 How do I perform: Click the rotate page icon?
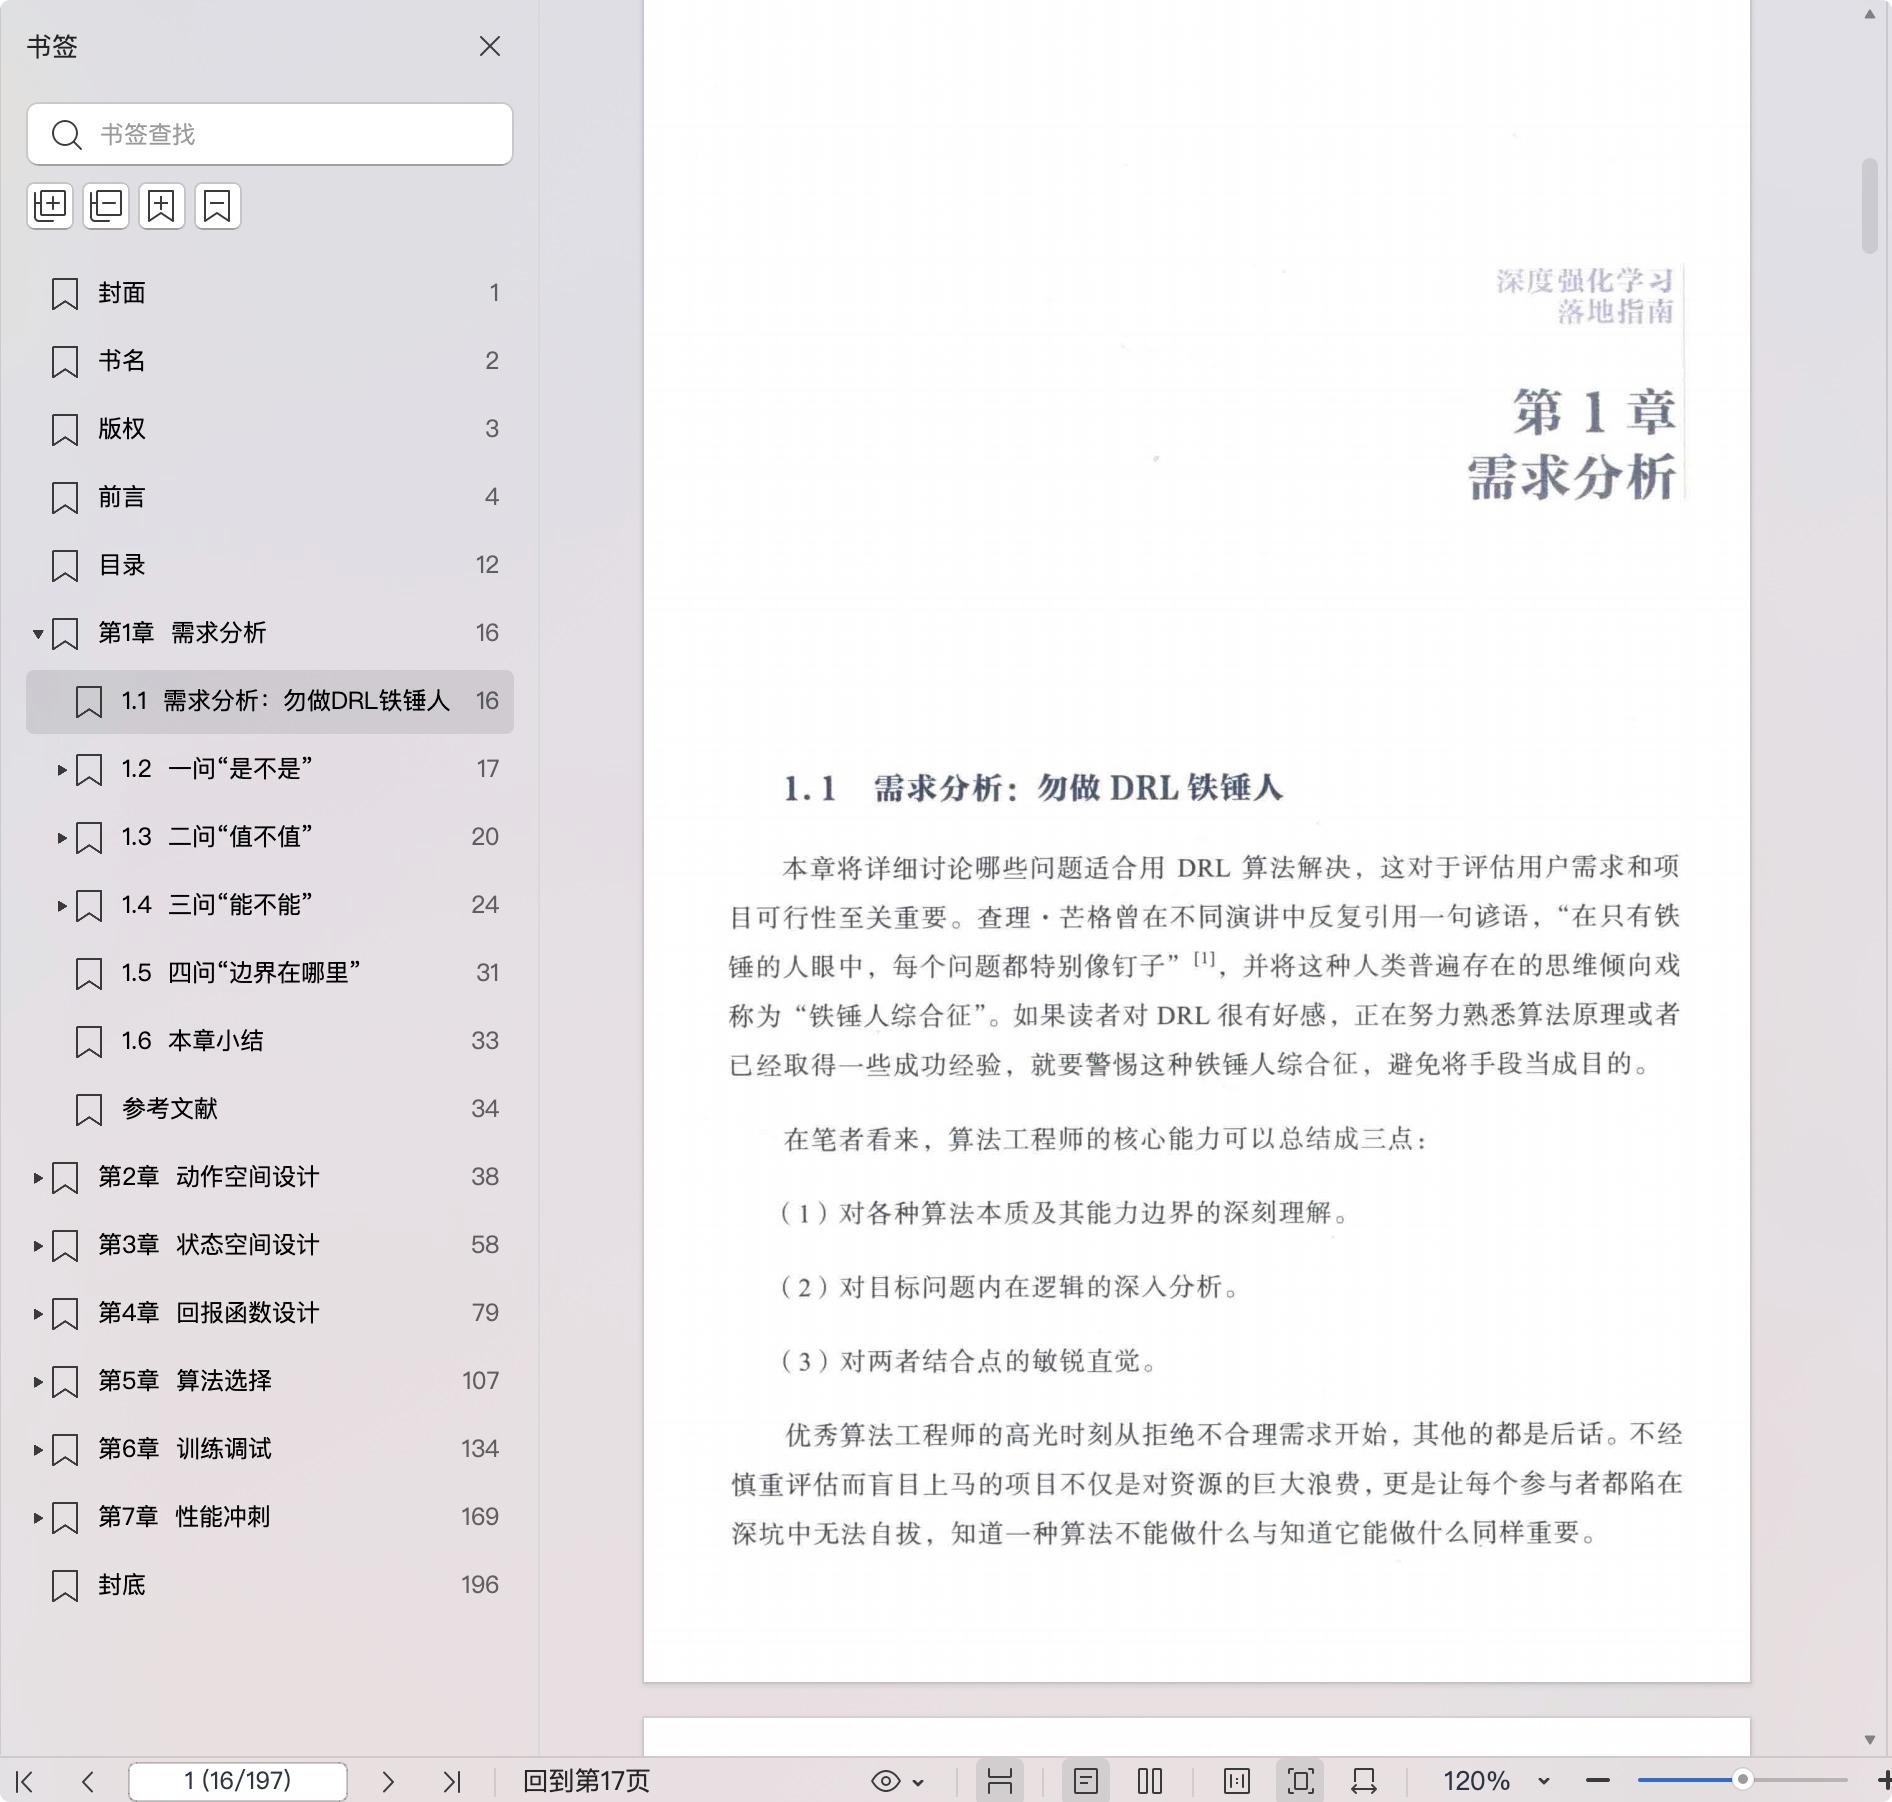tap(1364, 1781)
